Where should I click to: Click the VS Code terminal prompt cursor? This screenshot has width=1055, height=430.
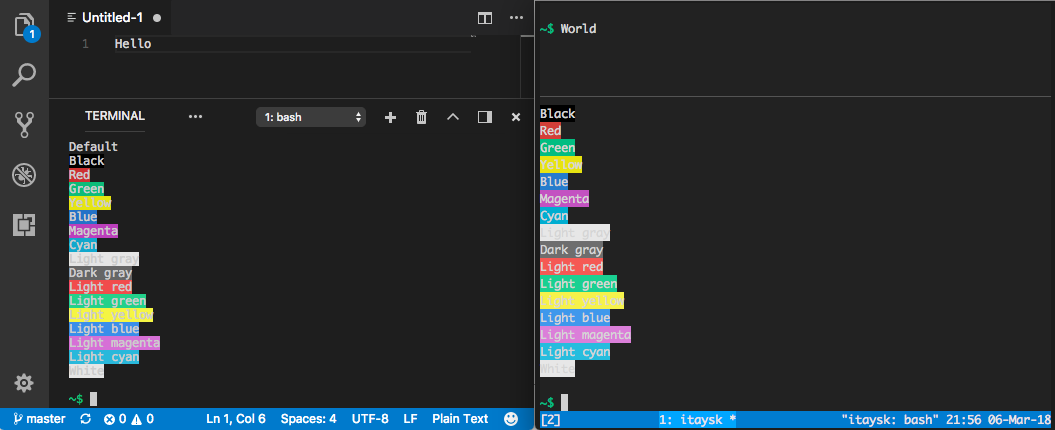click(x=94, y=399)
